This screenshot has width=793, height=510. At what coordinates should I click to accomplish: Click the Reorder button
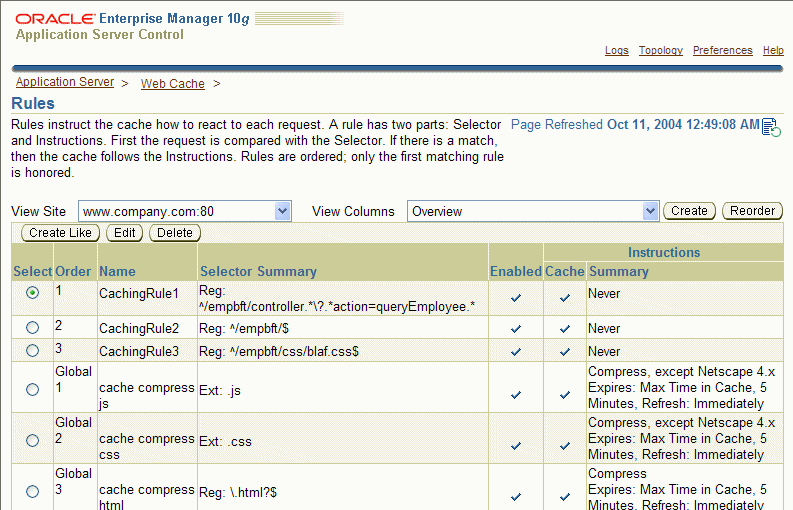click(x=753, y=210)
